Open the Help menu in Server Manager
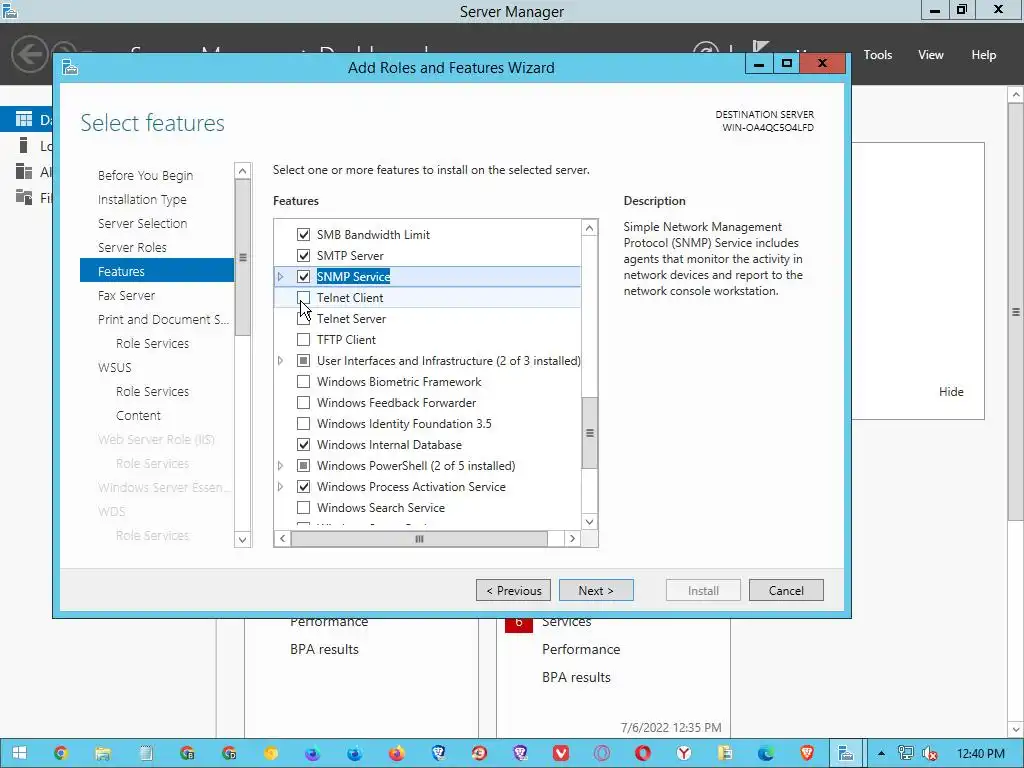 (984, 55)
